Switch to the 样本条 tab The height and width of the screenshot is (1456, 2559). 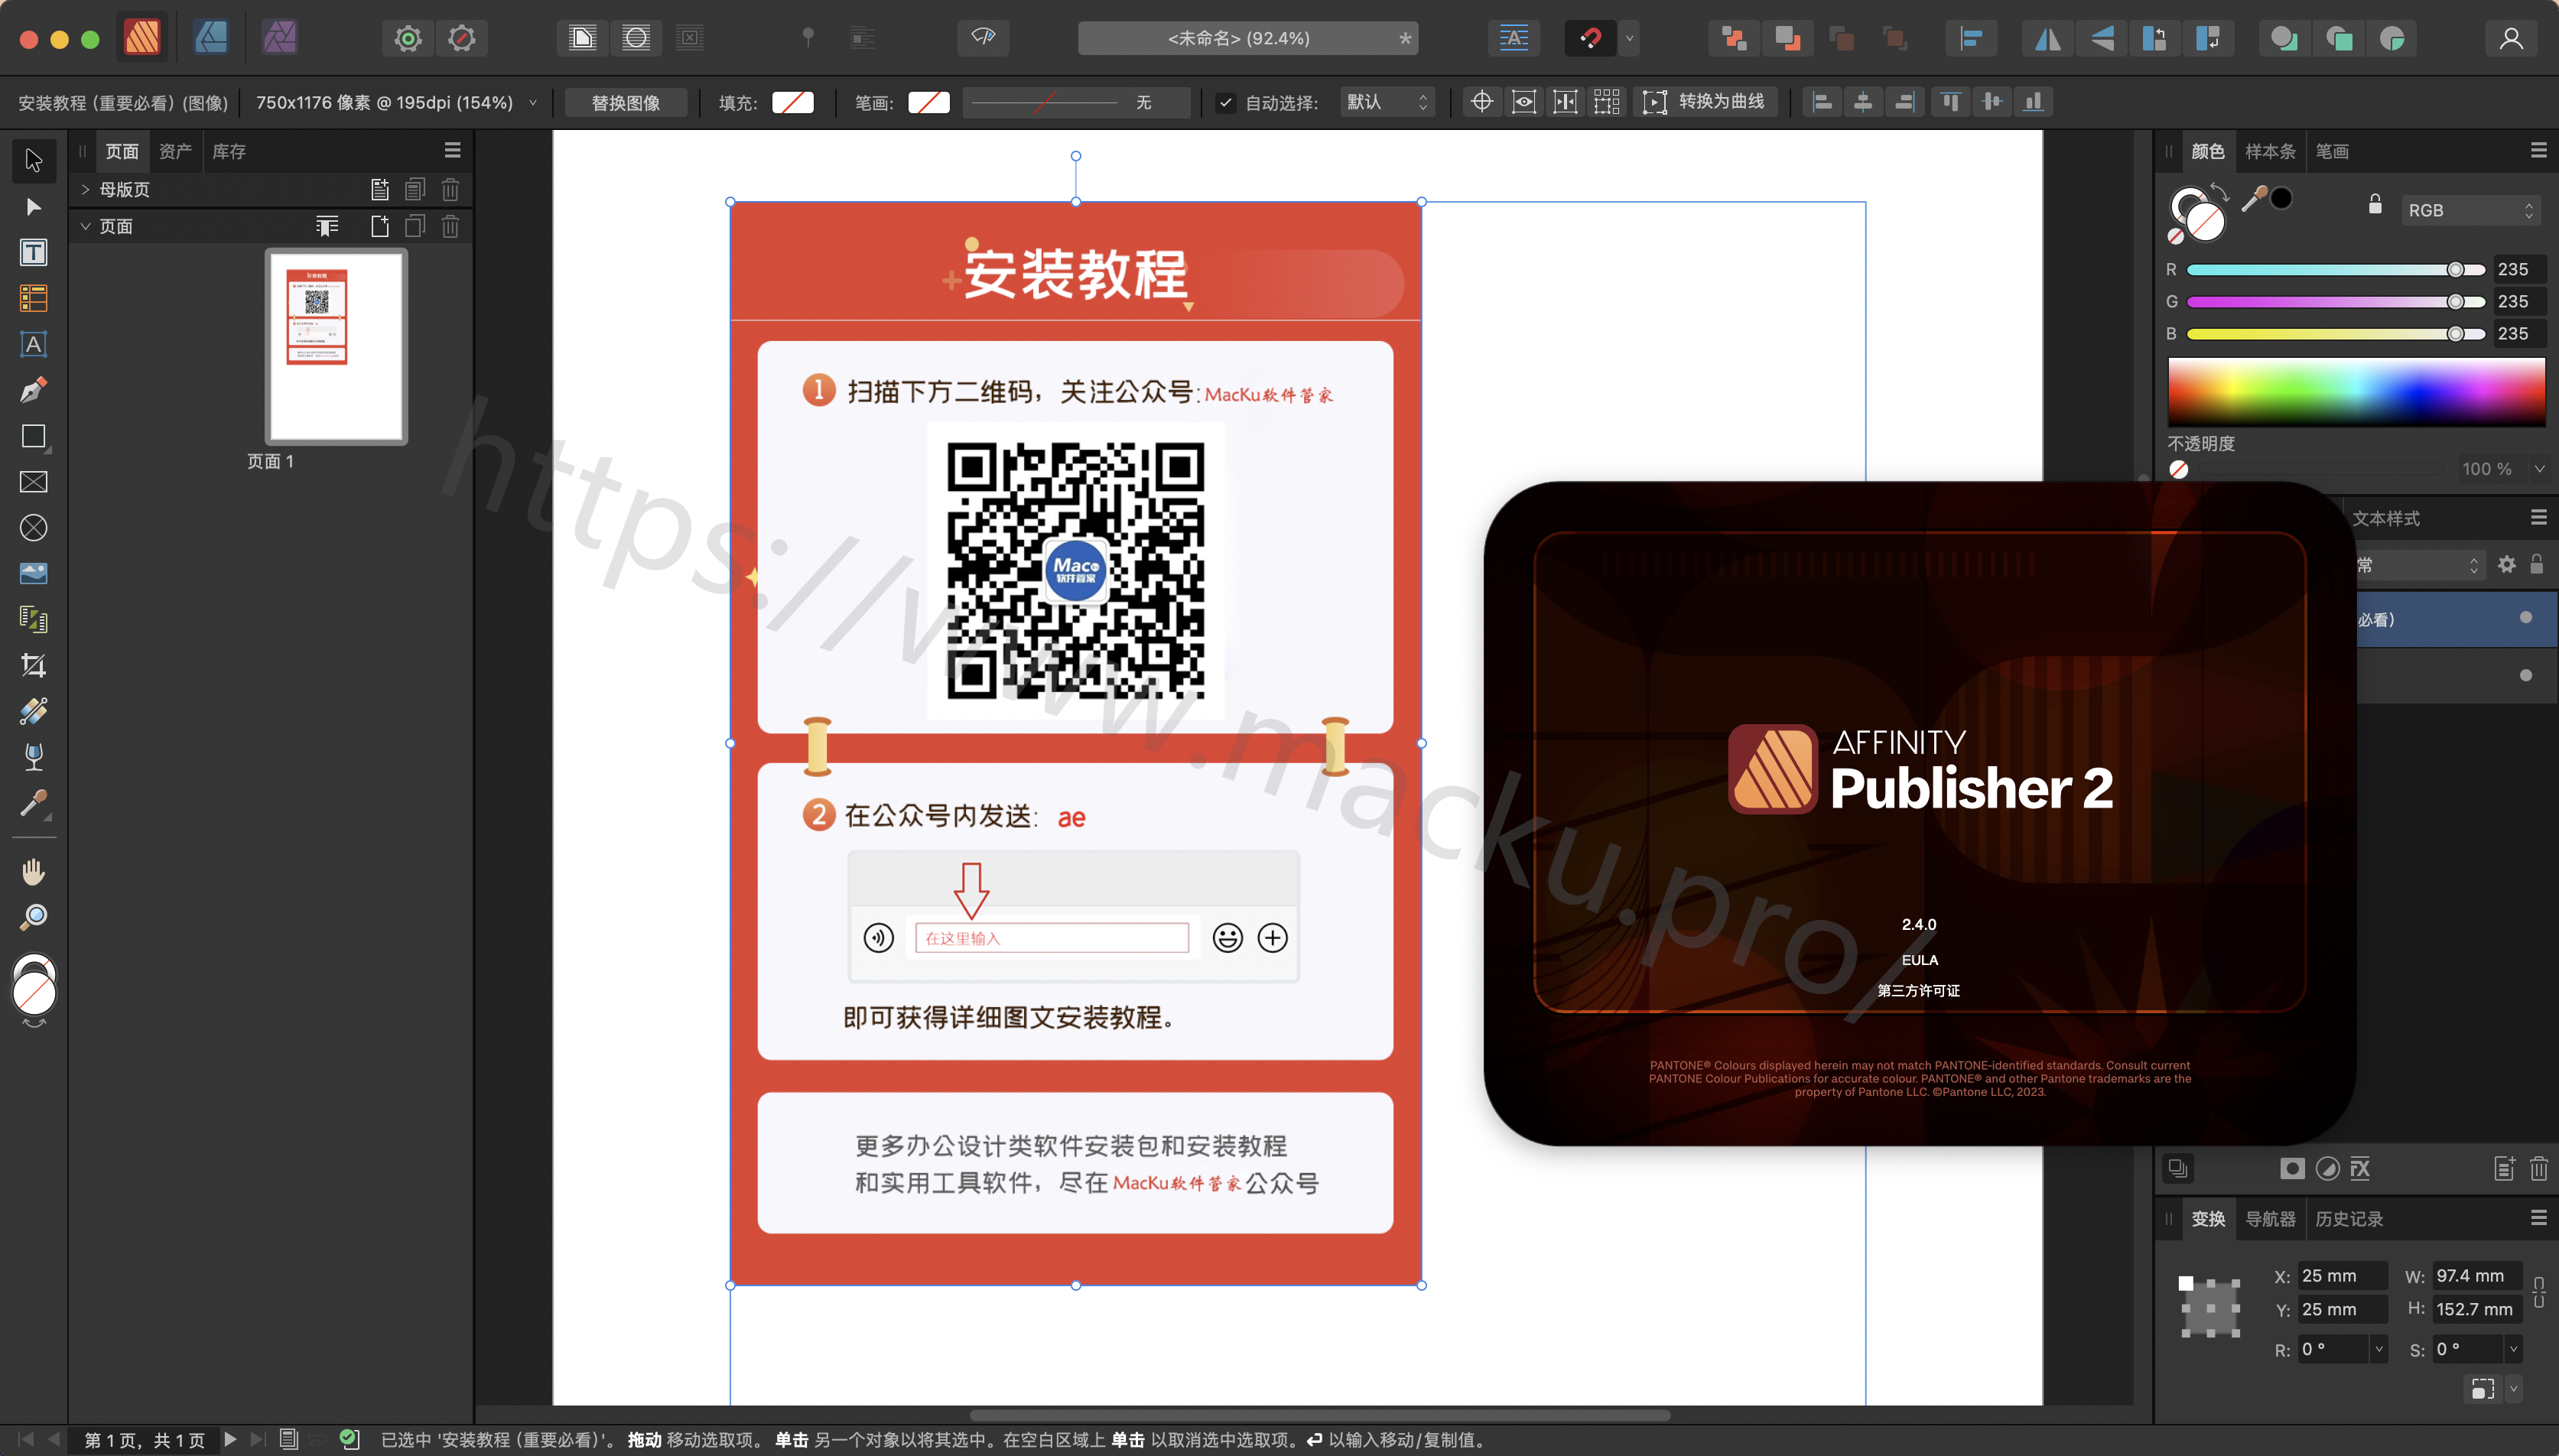[2269, 151]
